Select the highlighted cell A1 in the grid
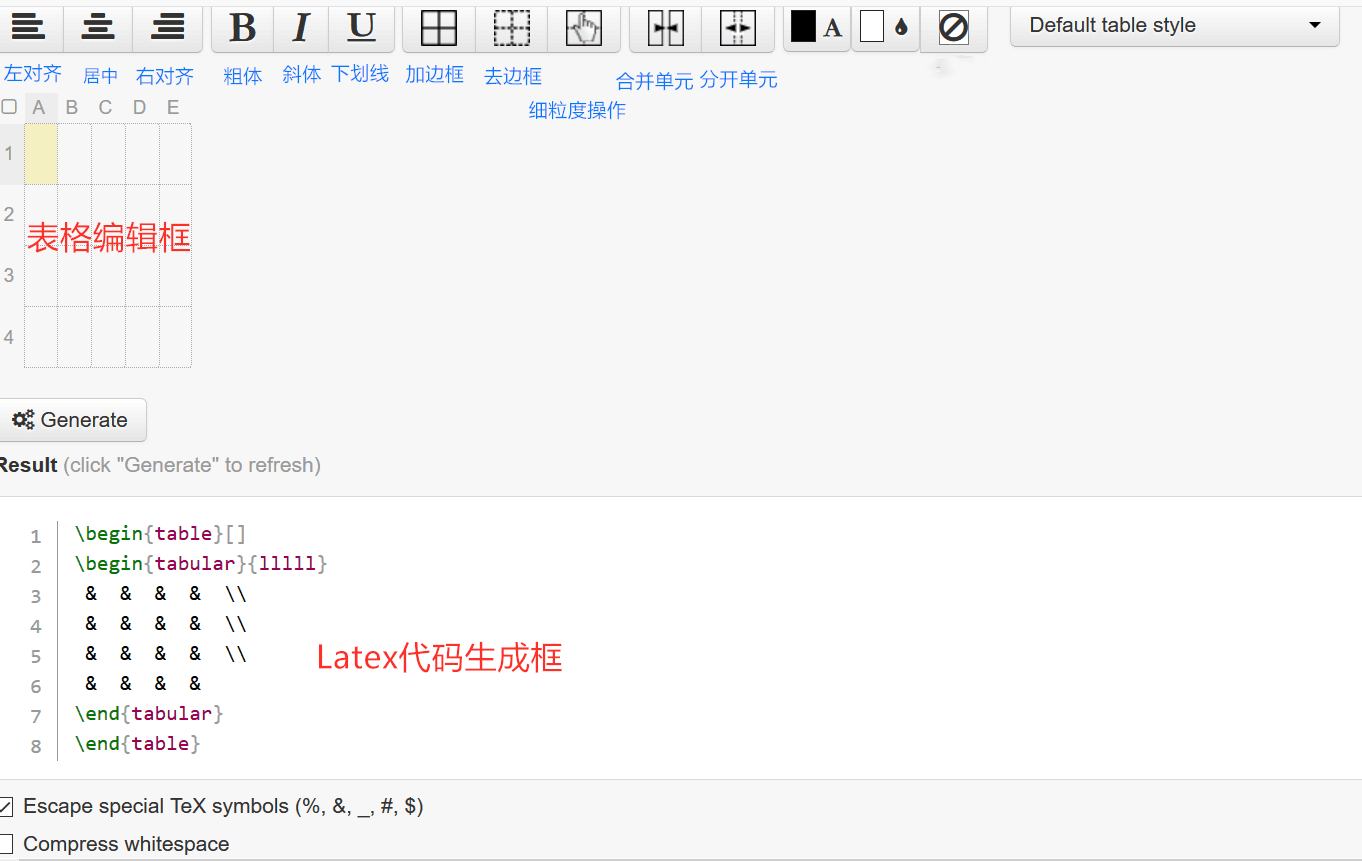 [40, 154]
